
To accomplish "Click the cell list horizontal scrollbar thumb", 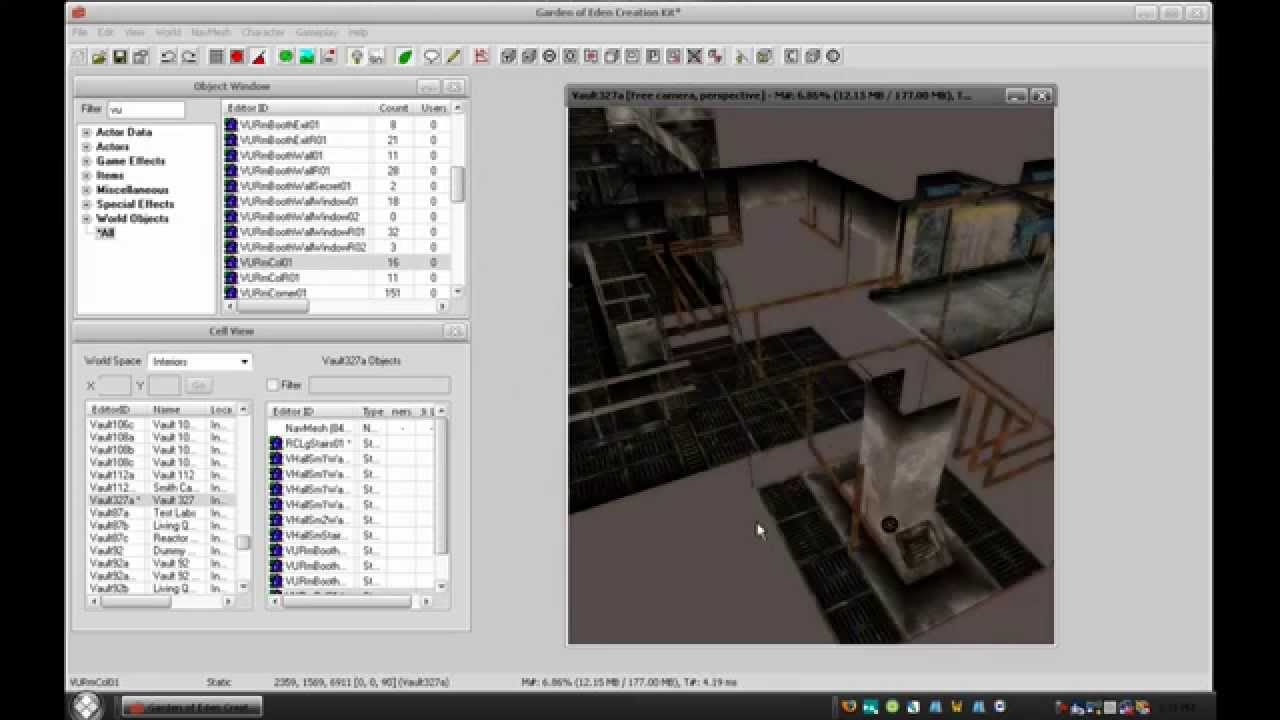I will pyautogui.click(x=134, y=601).
